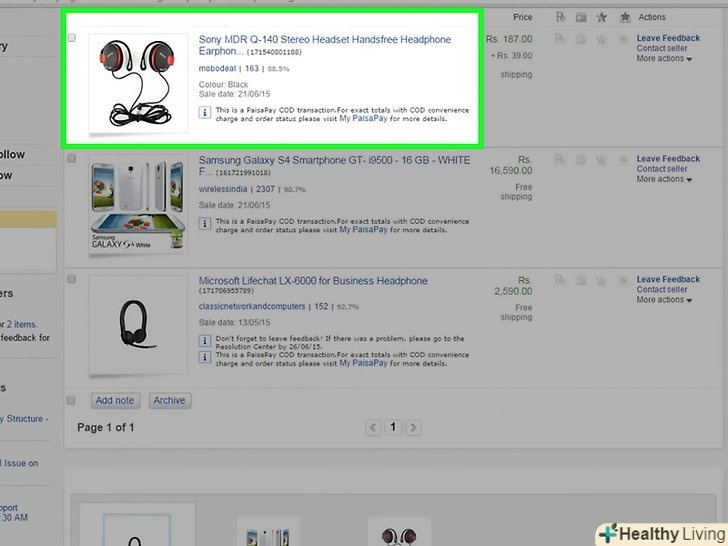Click the Add note button
The width and height of the screenshot is (728, 546).
115,400
